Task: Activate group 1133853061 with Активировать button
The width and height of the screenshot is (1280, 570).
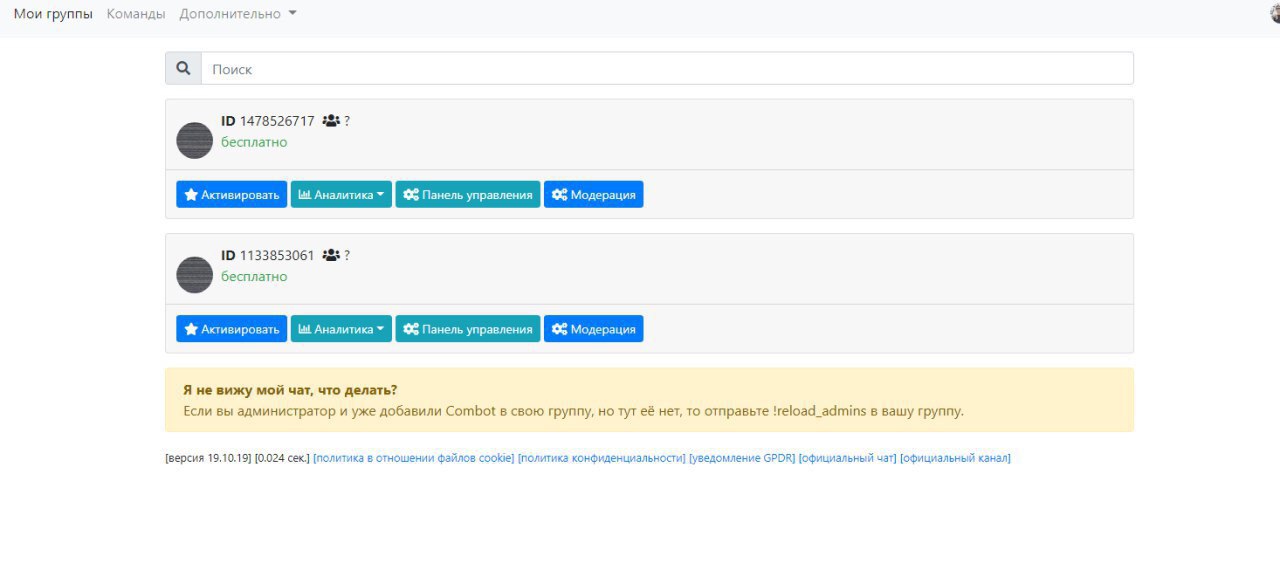Action: click(232, 329)
